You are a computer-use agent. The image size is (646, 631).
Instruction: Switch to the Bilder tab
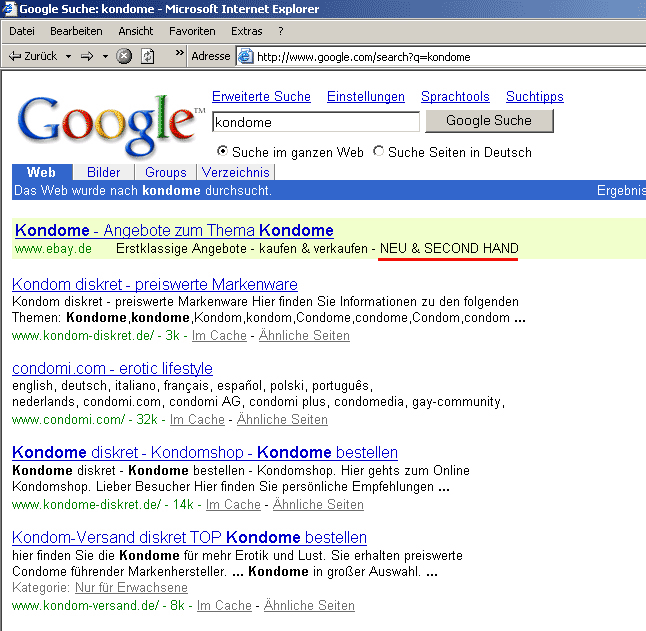[x=104, y=172]
